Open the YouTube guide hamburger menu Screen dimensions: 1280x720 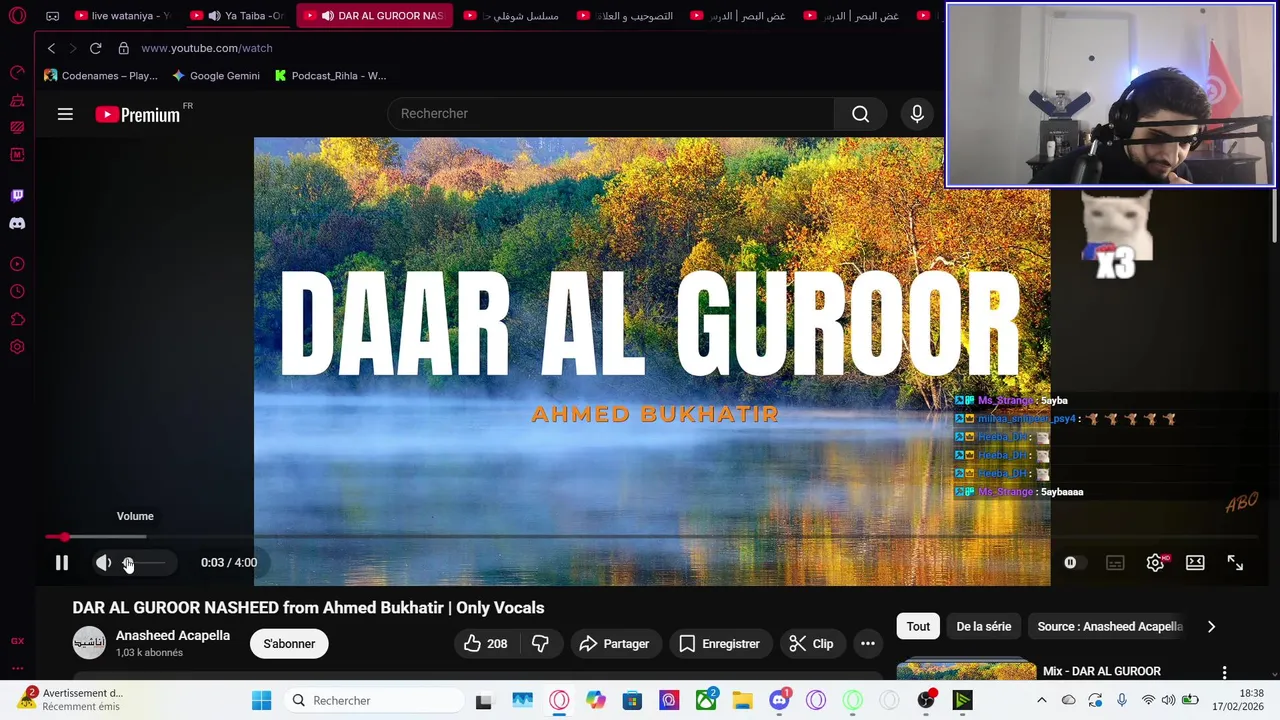coord(65,114)
